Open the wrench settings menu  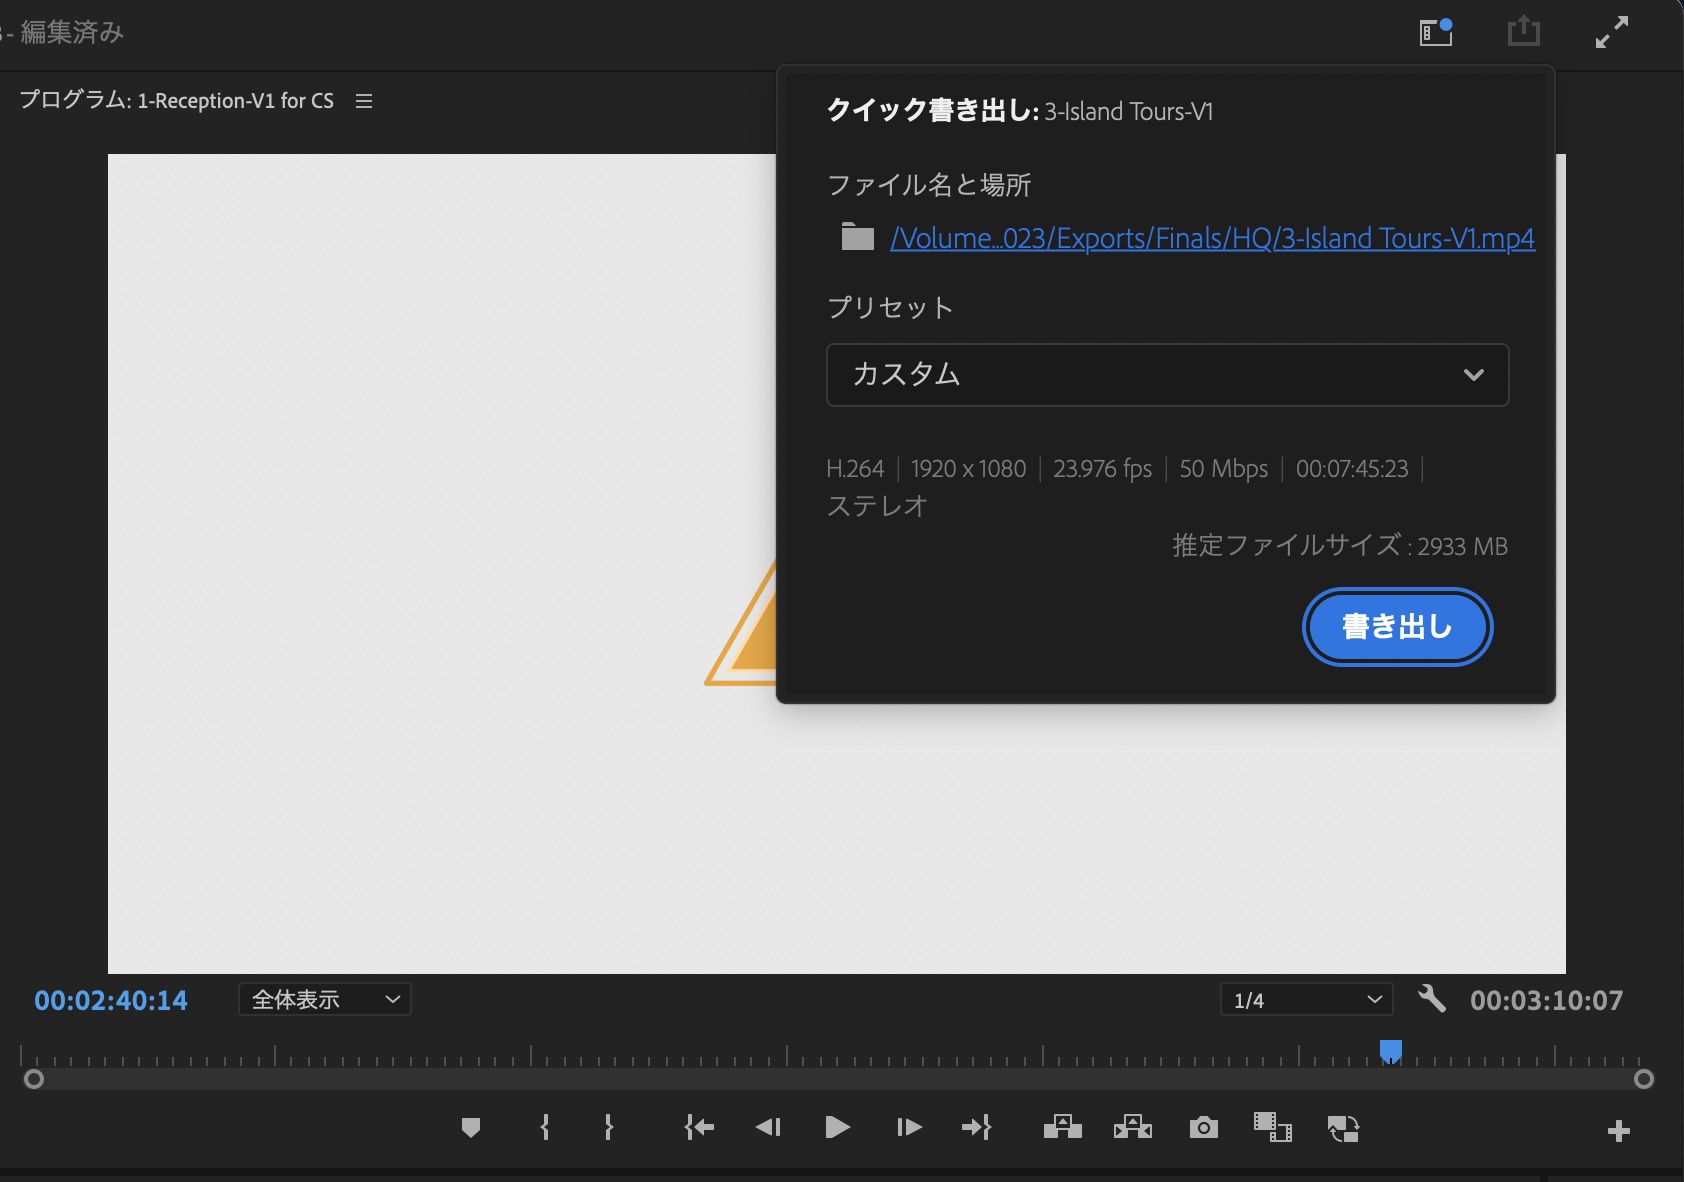pos(1432,999)
